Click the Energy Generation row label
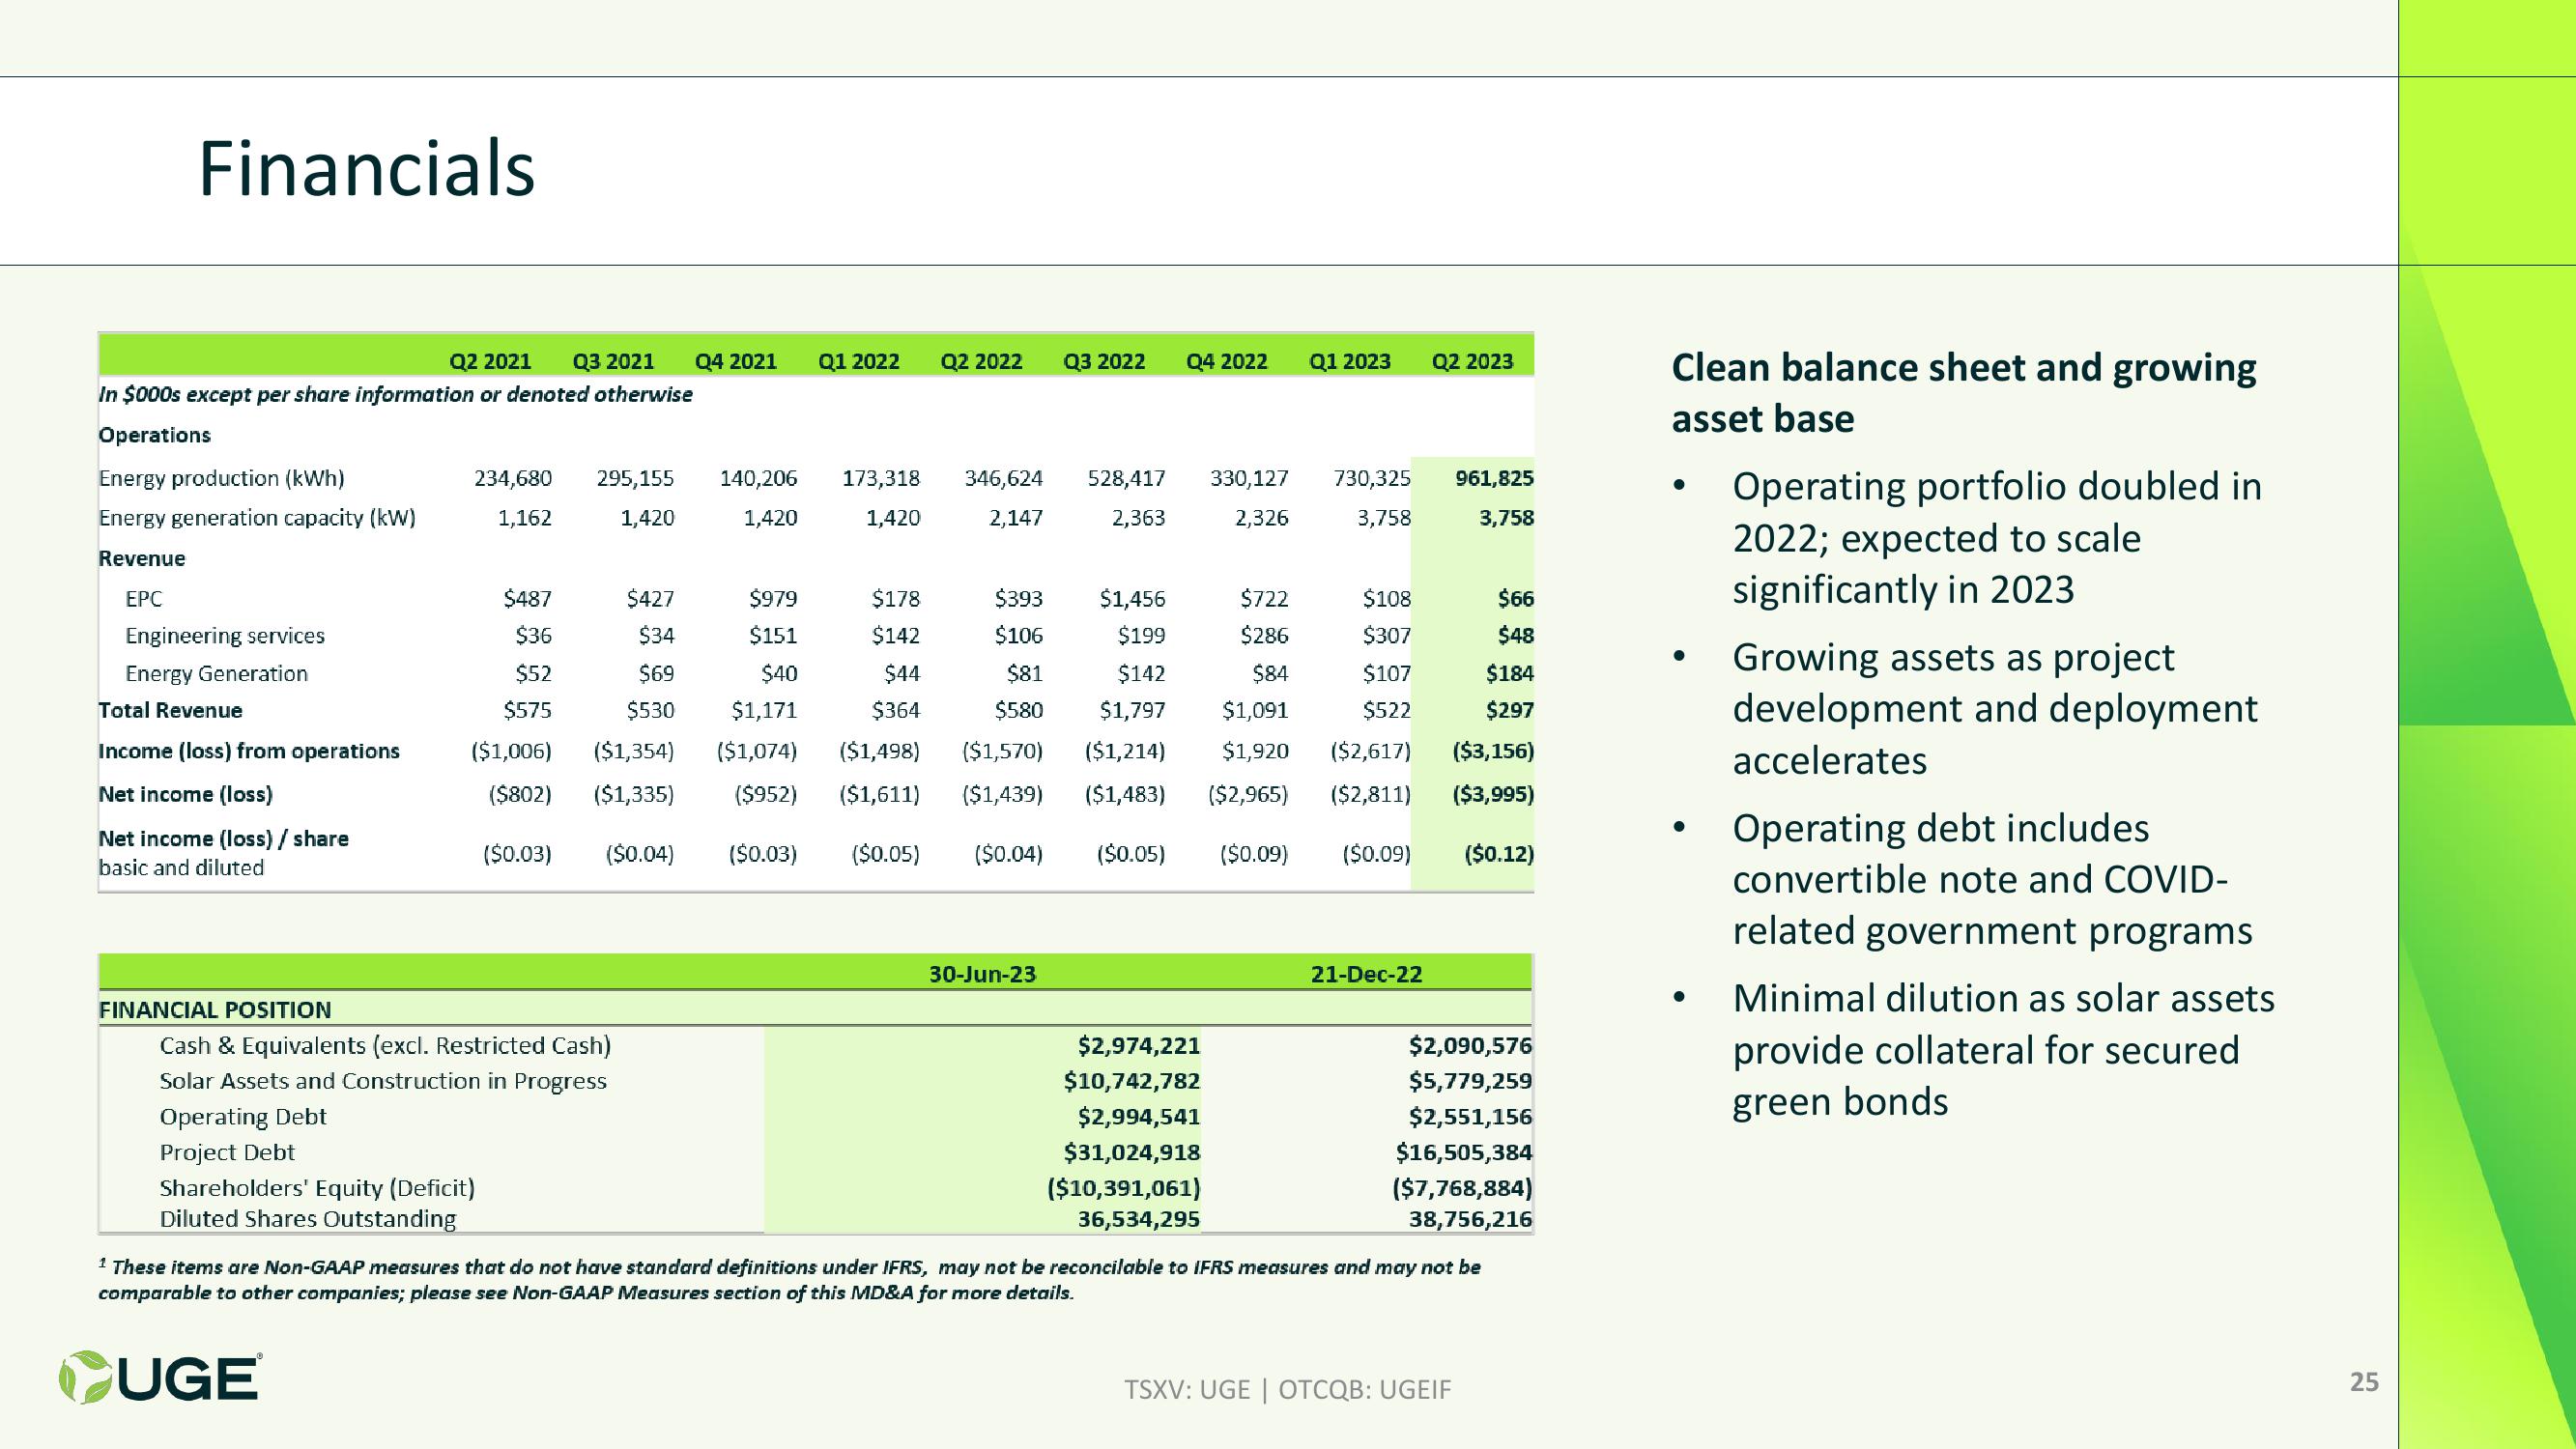Viewport: 2576px width, 1449px height. 217,674
